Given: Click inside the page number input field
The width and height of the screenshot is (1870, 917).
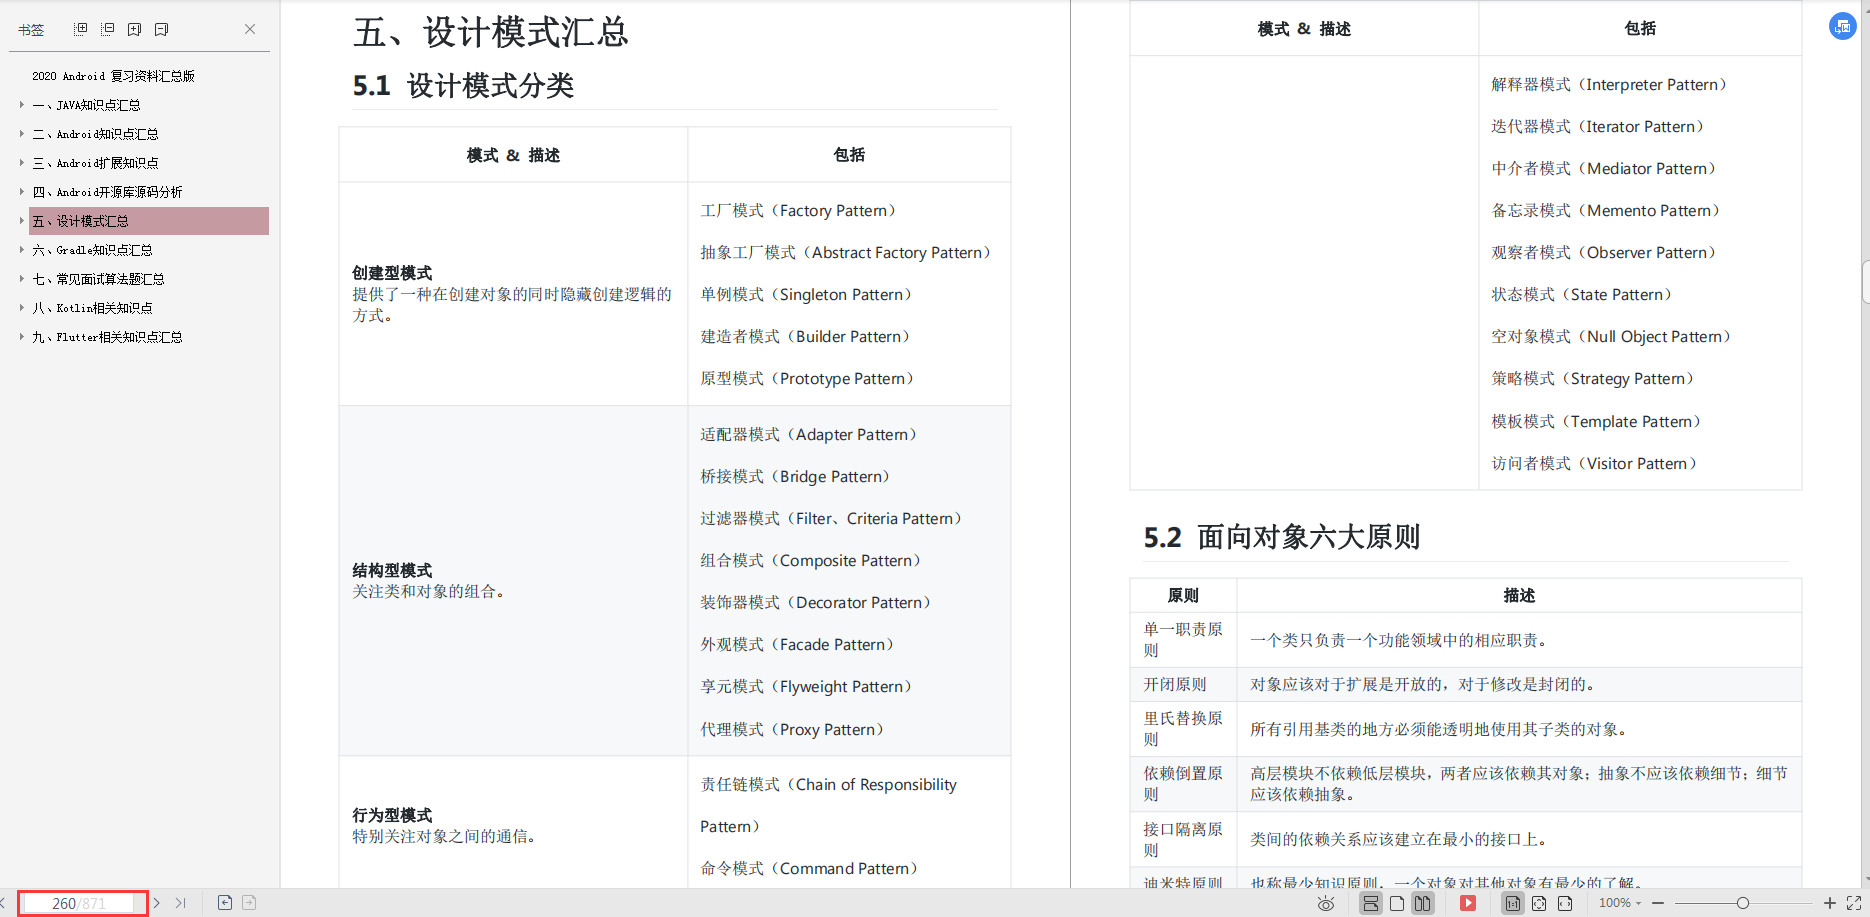Looking at the screenshot, I should click(x=80, y=902).
